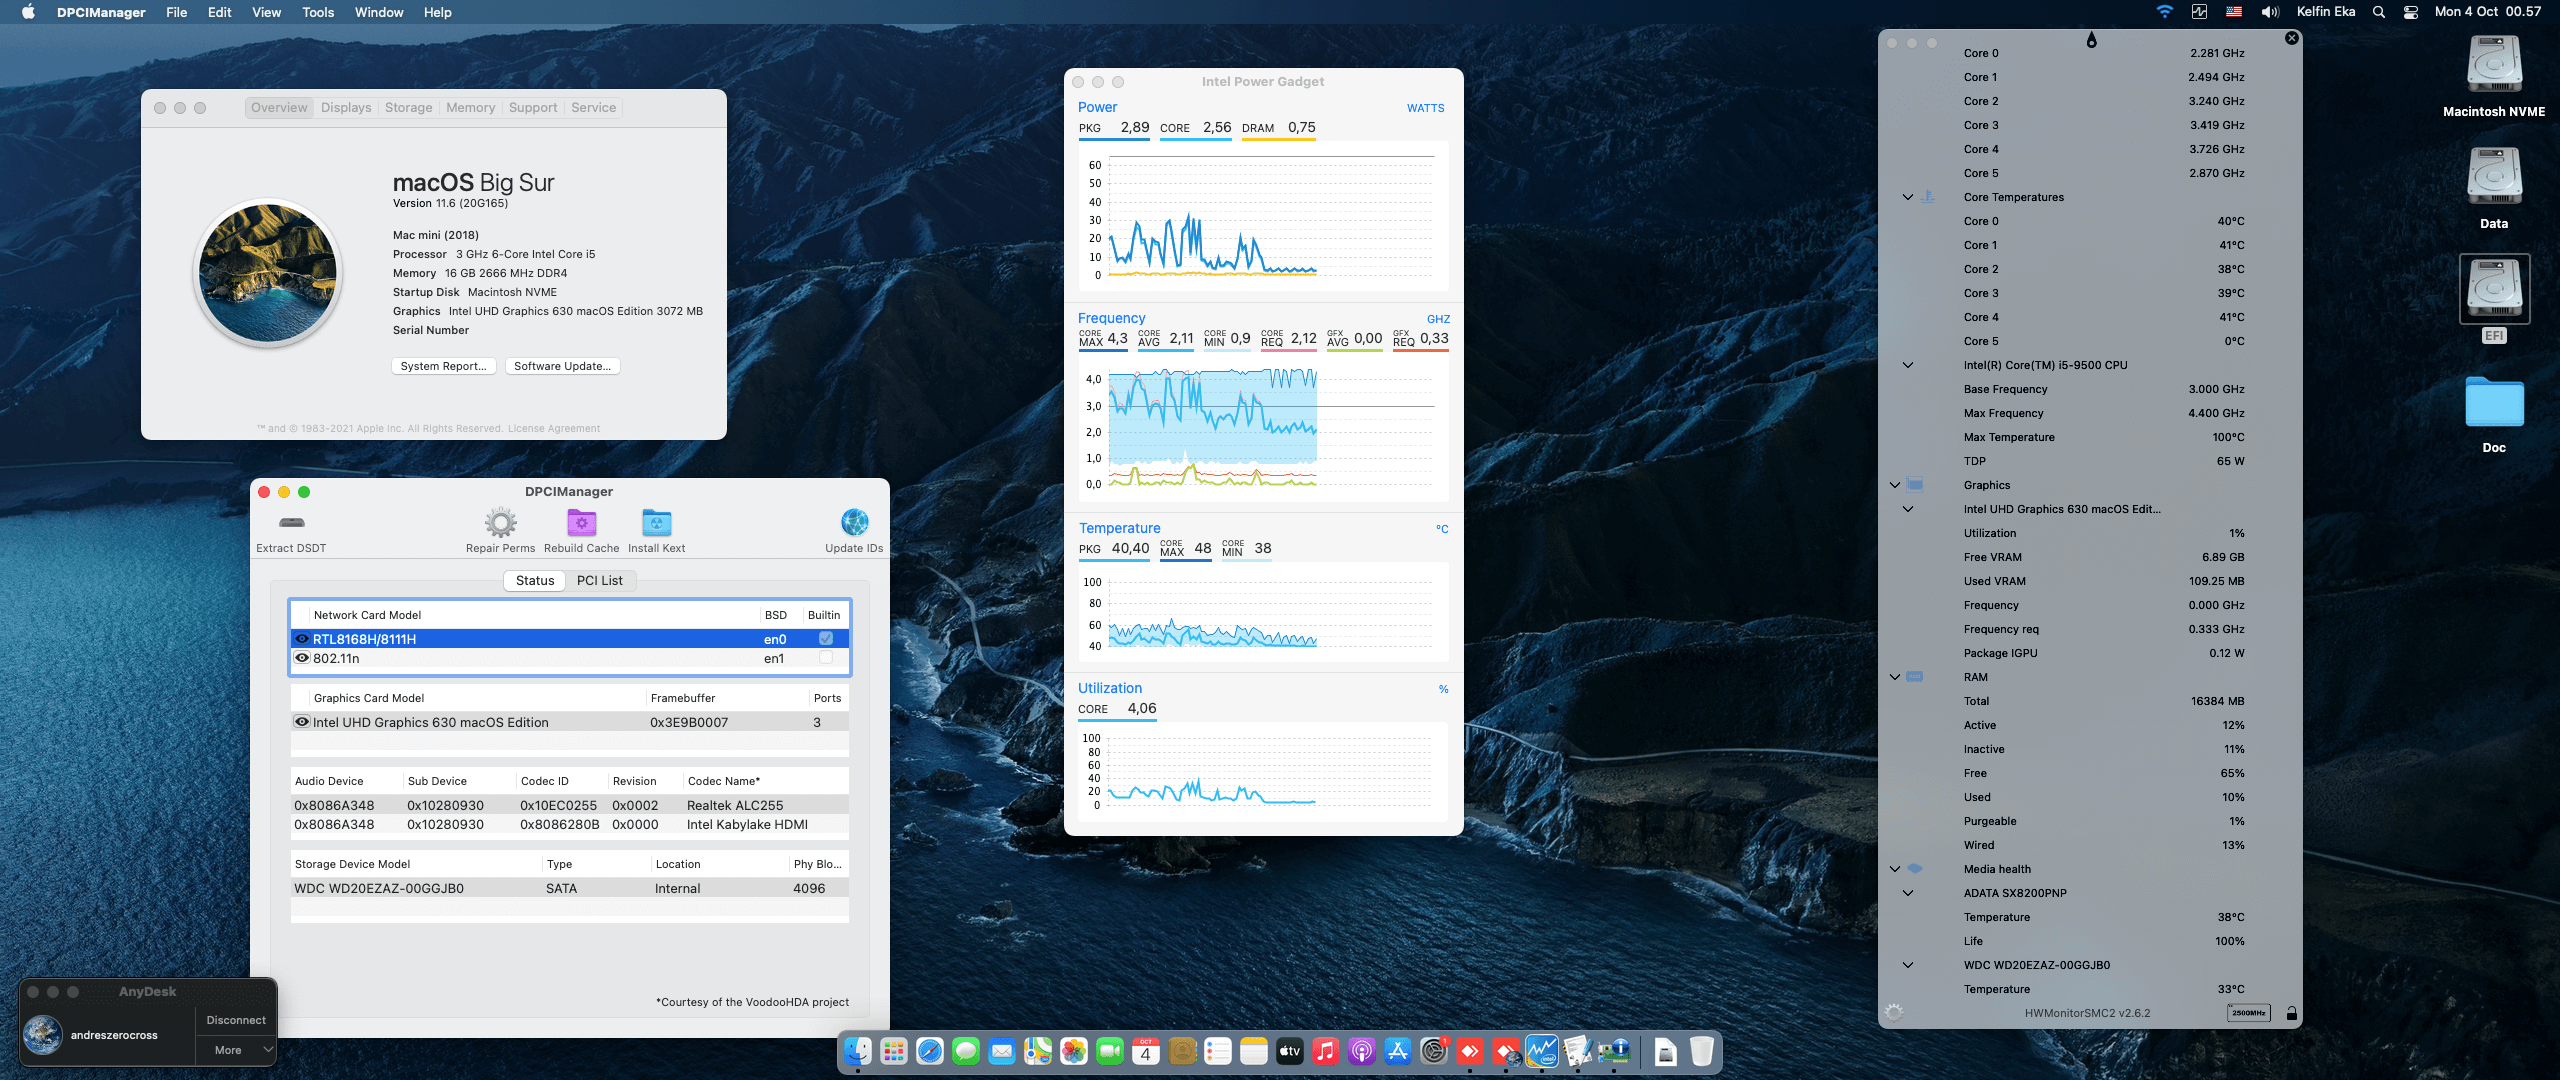Viewport: 2560px width, 1080px height.
Task: Launch Safari from the Dock
Action: pyautogui.click(x=929, y=1051)
